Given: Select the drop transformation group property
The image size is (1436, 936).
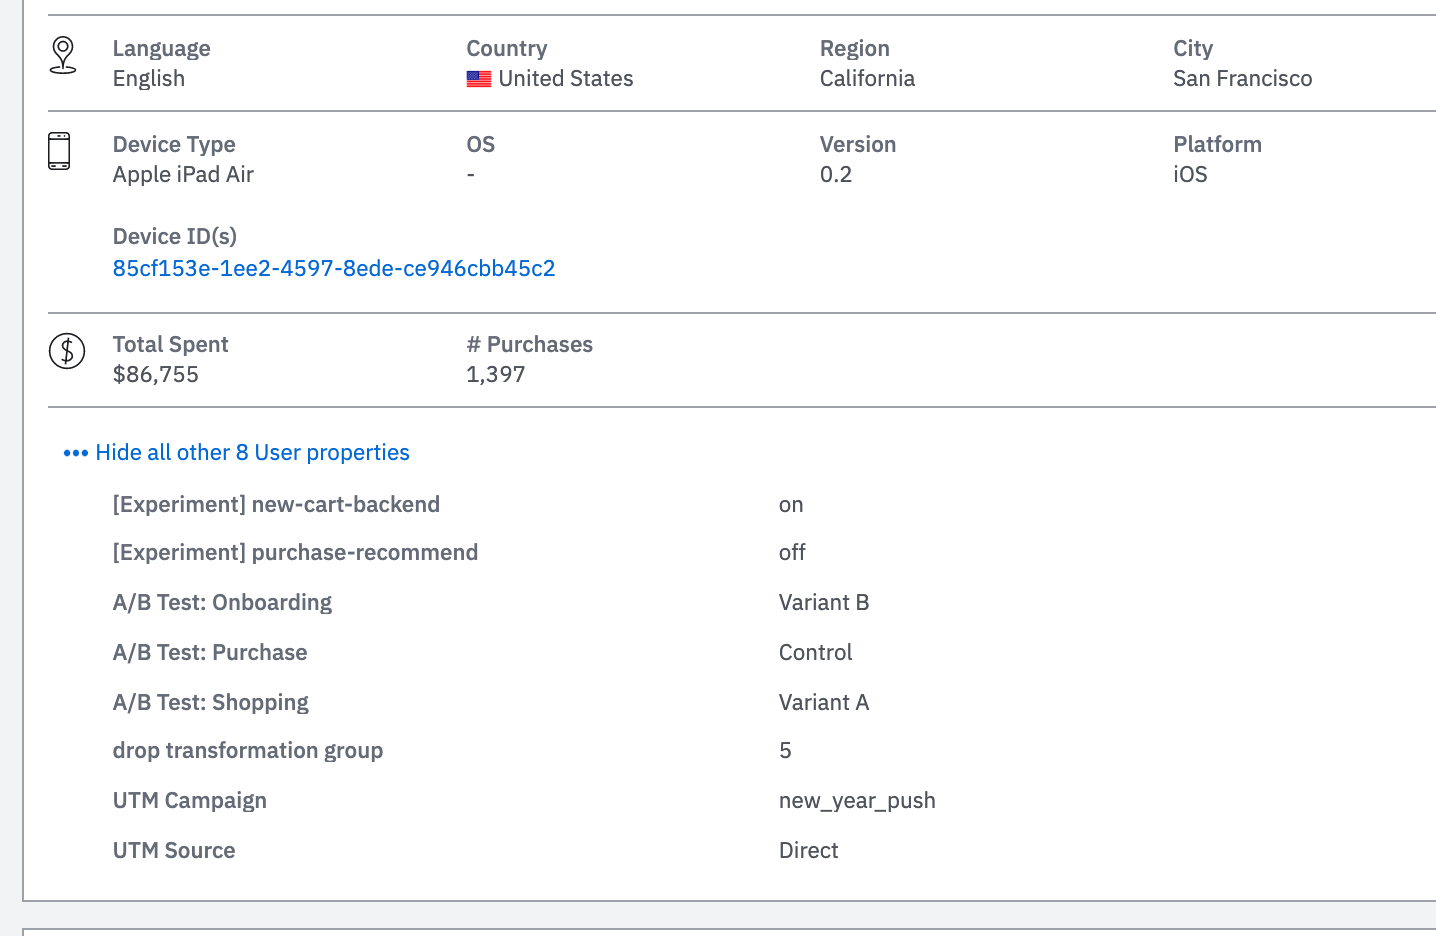Looking at the screenshot, I should [248, 751].
